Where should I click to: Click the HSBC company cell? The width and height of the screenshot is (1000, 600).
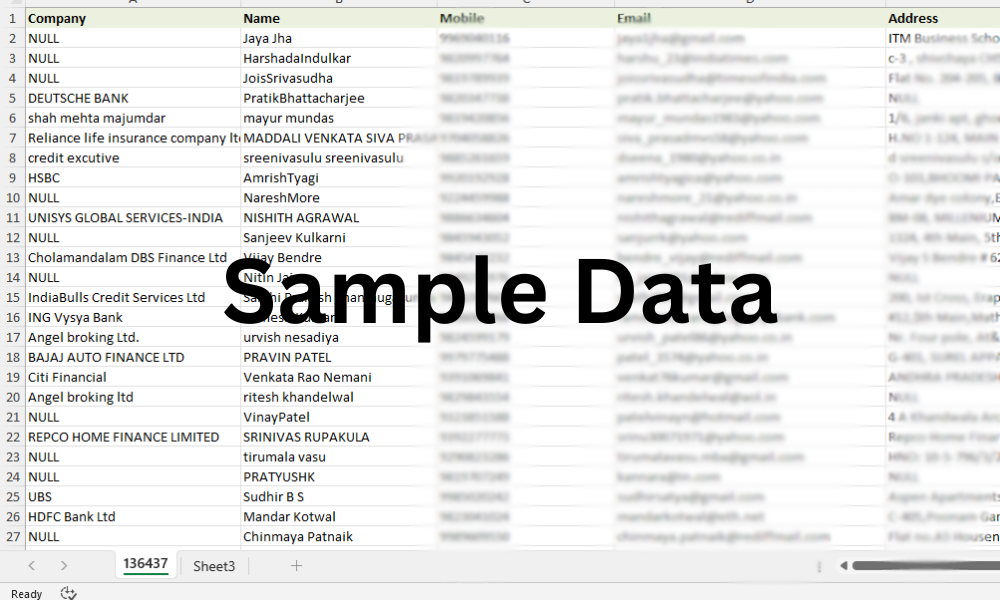133,178
